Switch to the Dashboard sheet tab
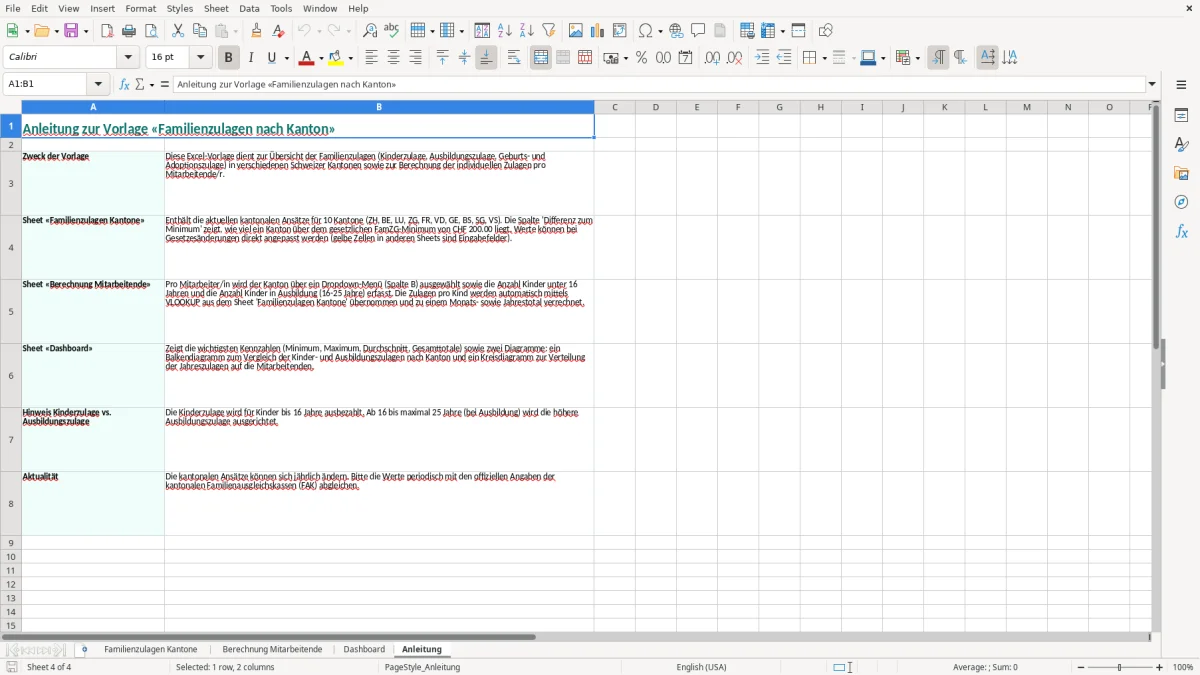Screen dimensions: 1200x675 click(364, 650)
